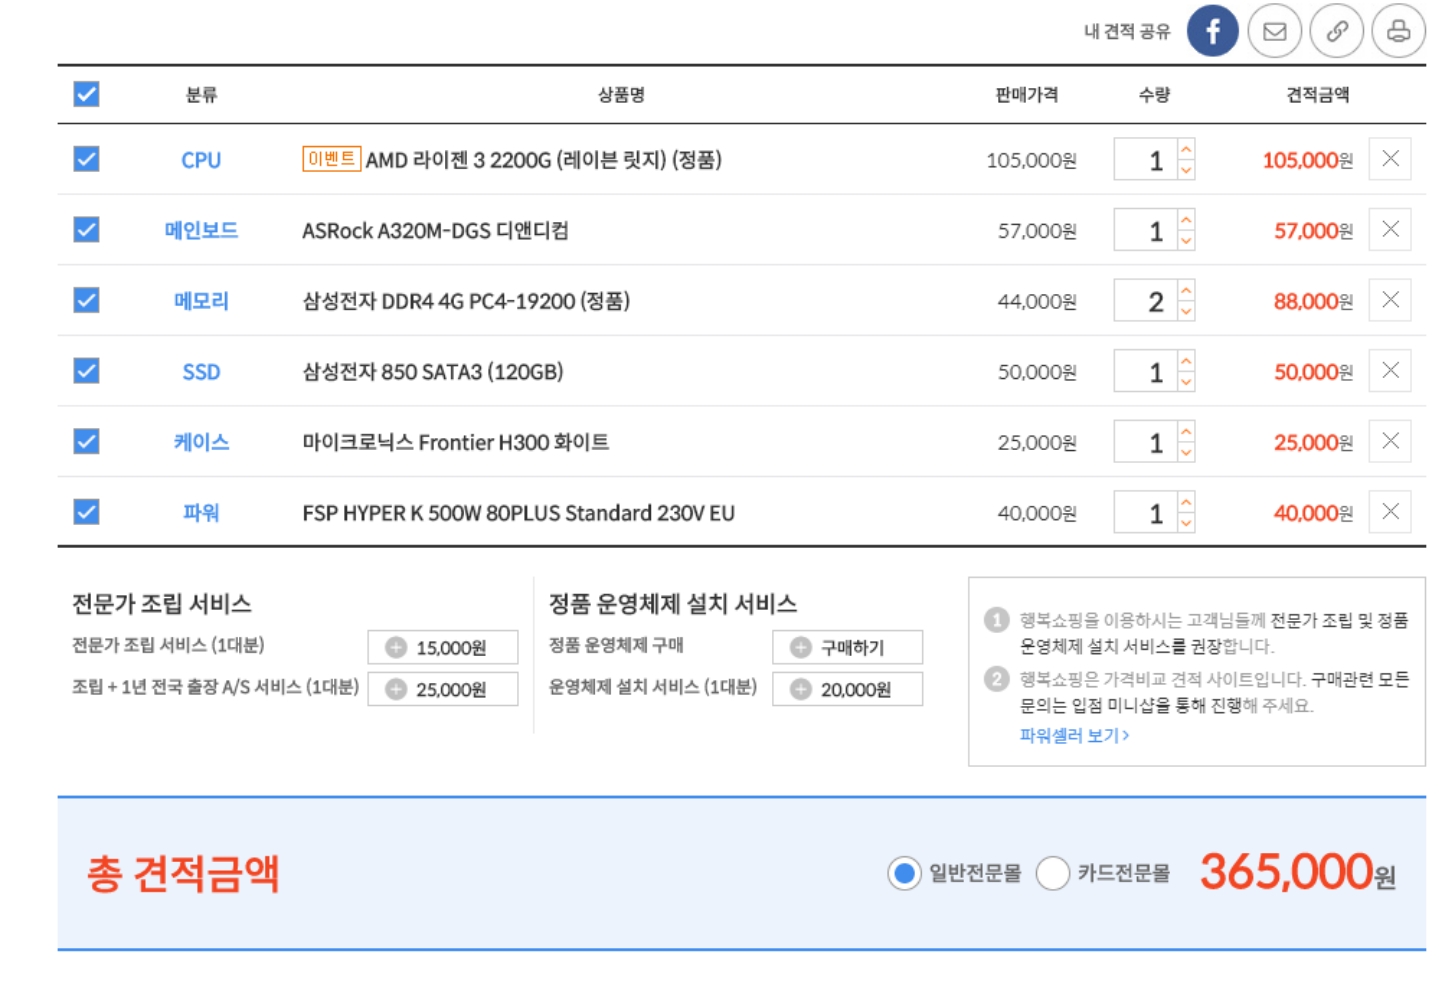
Task: Open the CPU category link
Action: pyautogui.click(x=201, y=160)
